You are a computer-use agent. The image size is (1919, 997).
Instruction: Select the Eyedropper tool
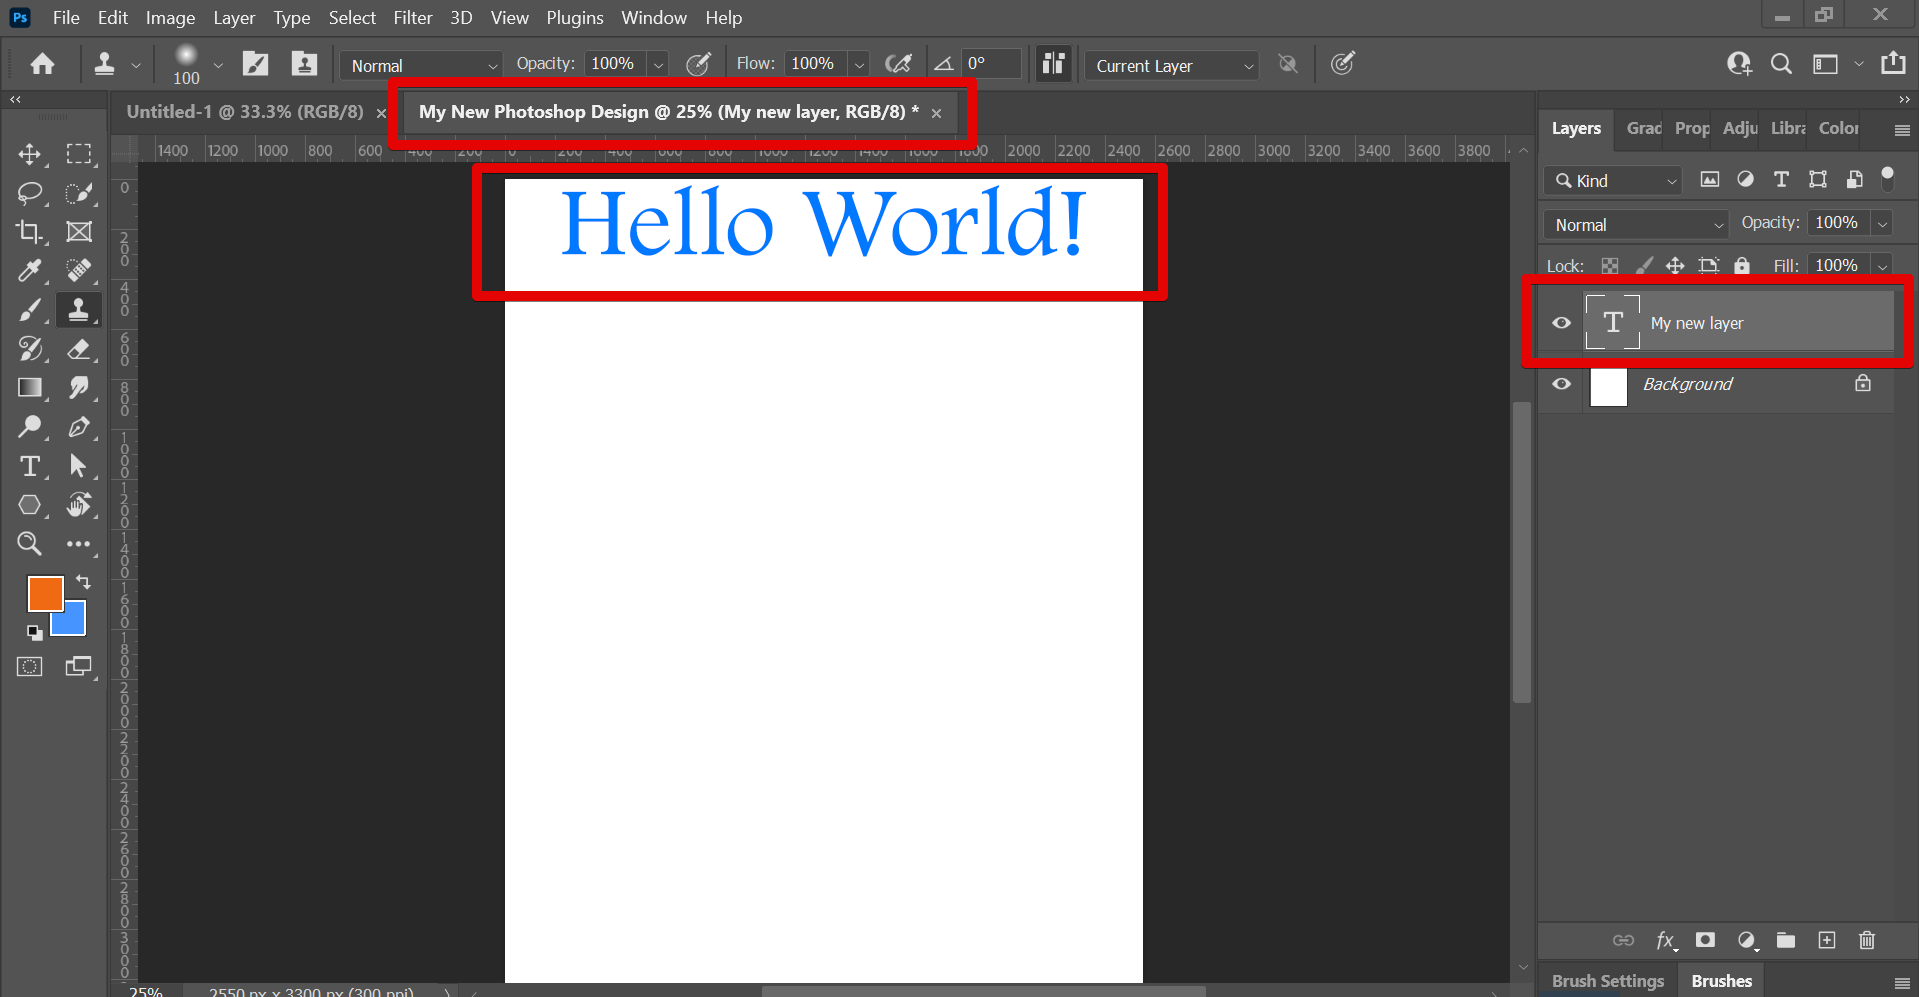(29, 270)
